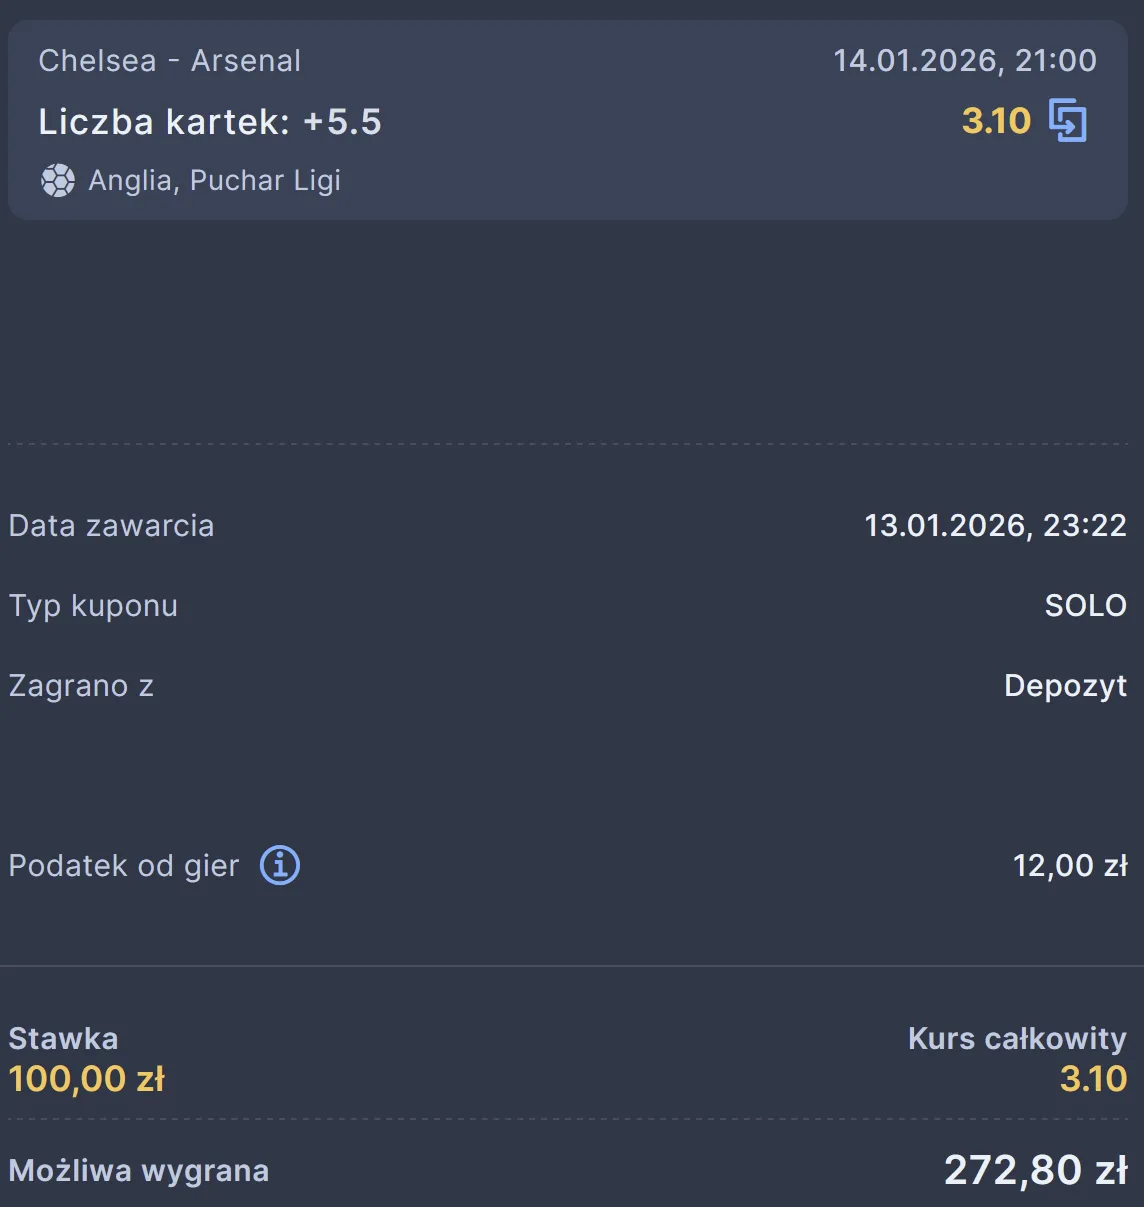Click the Data zawarcia timestamp
Image resolution: width=1144 pixels, height=1207 pixels.
pyautogui.click(x=995, y=525)
